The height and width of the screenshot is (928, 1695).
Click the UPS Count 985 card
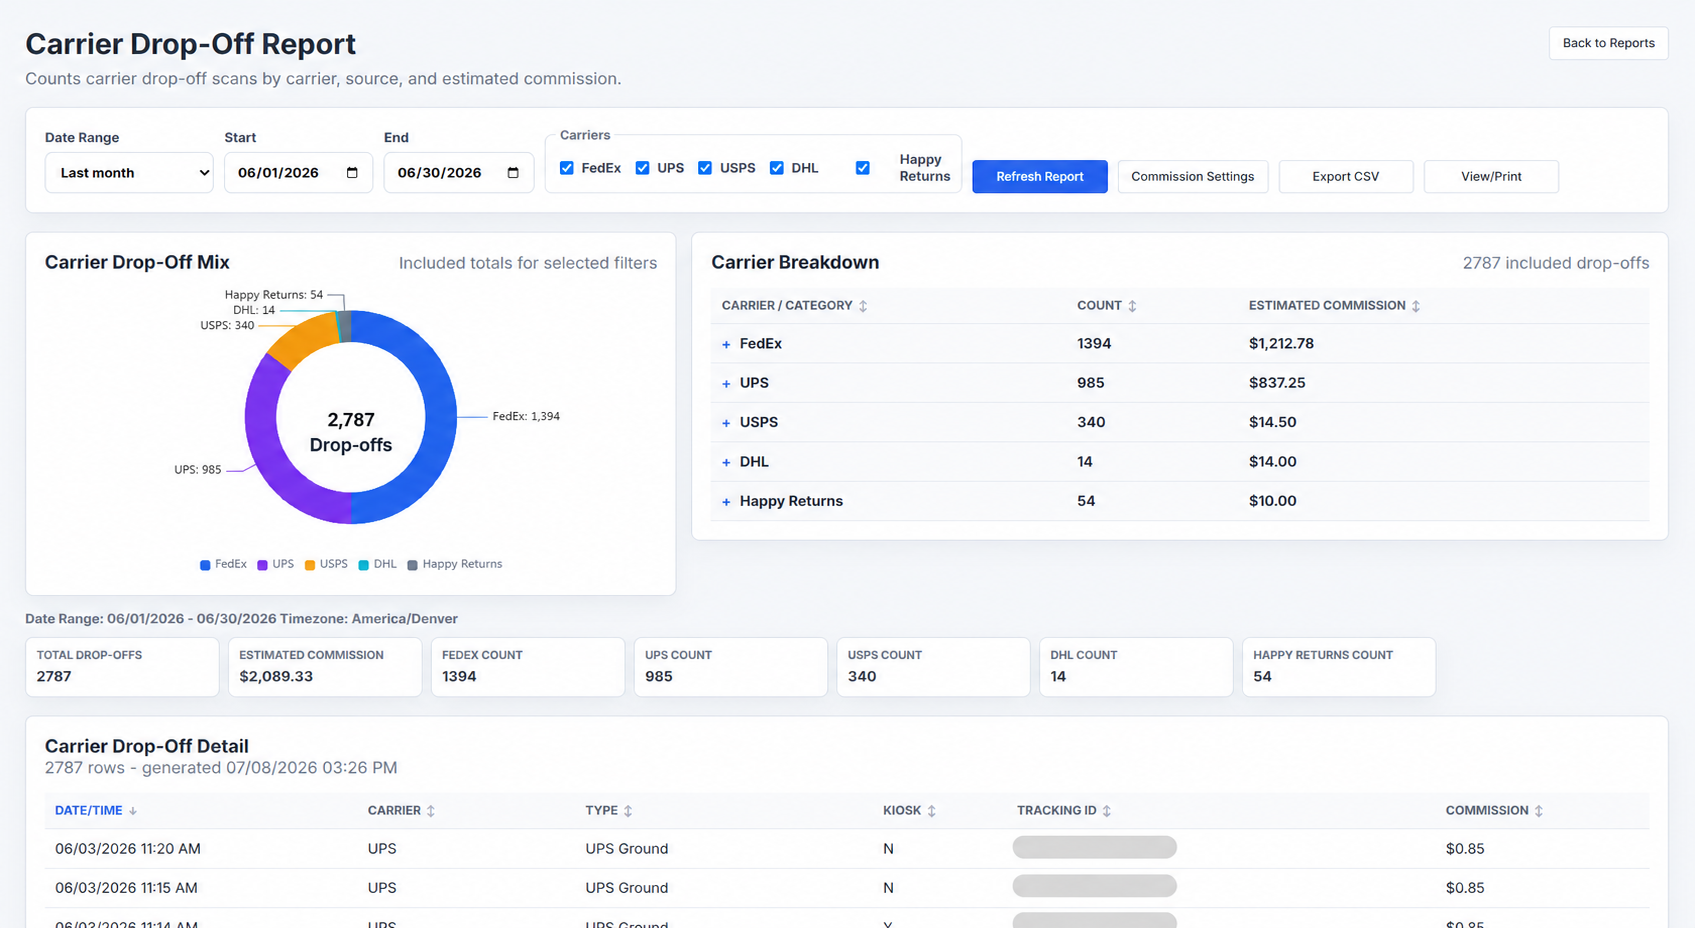731,667
